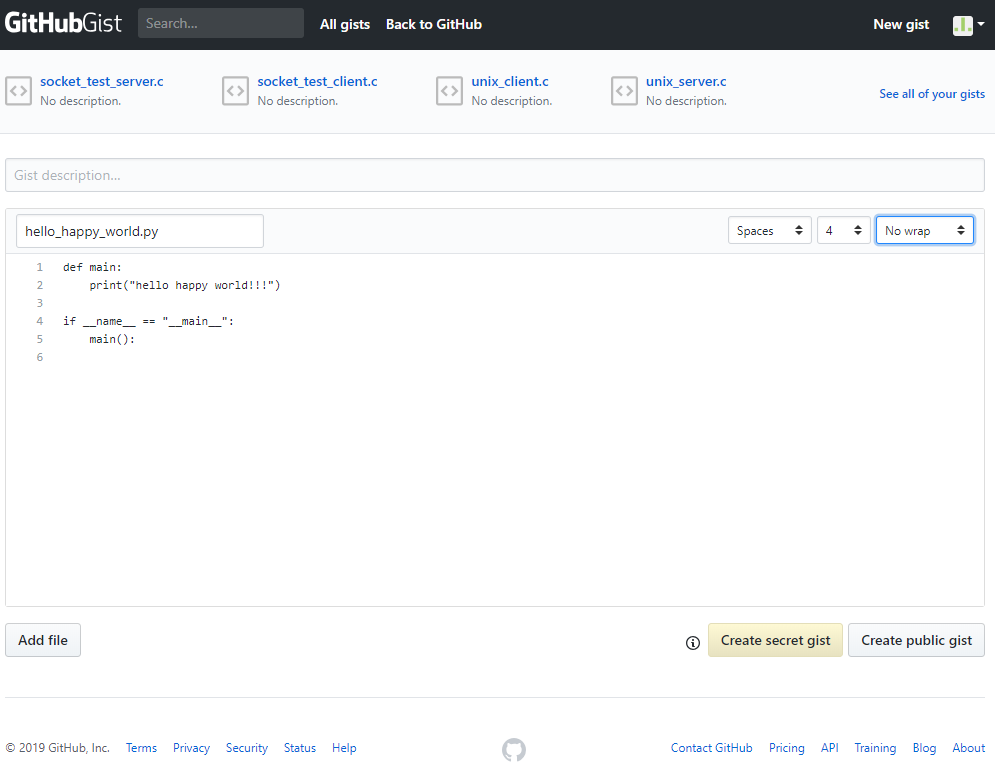Click the info icon near Create secret gist
The image size is (995, 778).
pos(693,643)
